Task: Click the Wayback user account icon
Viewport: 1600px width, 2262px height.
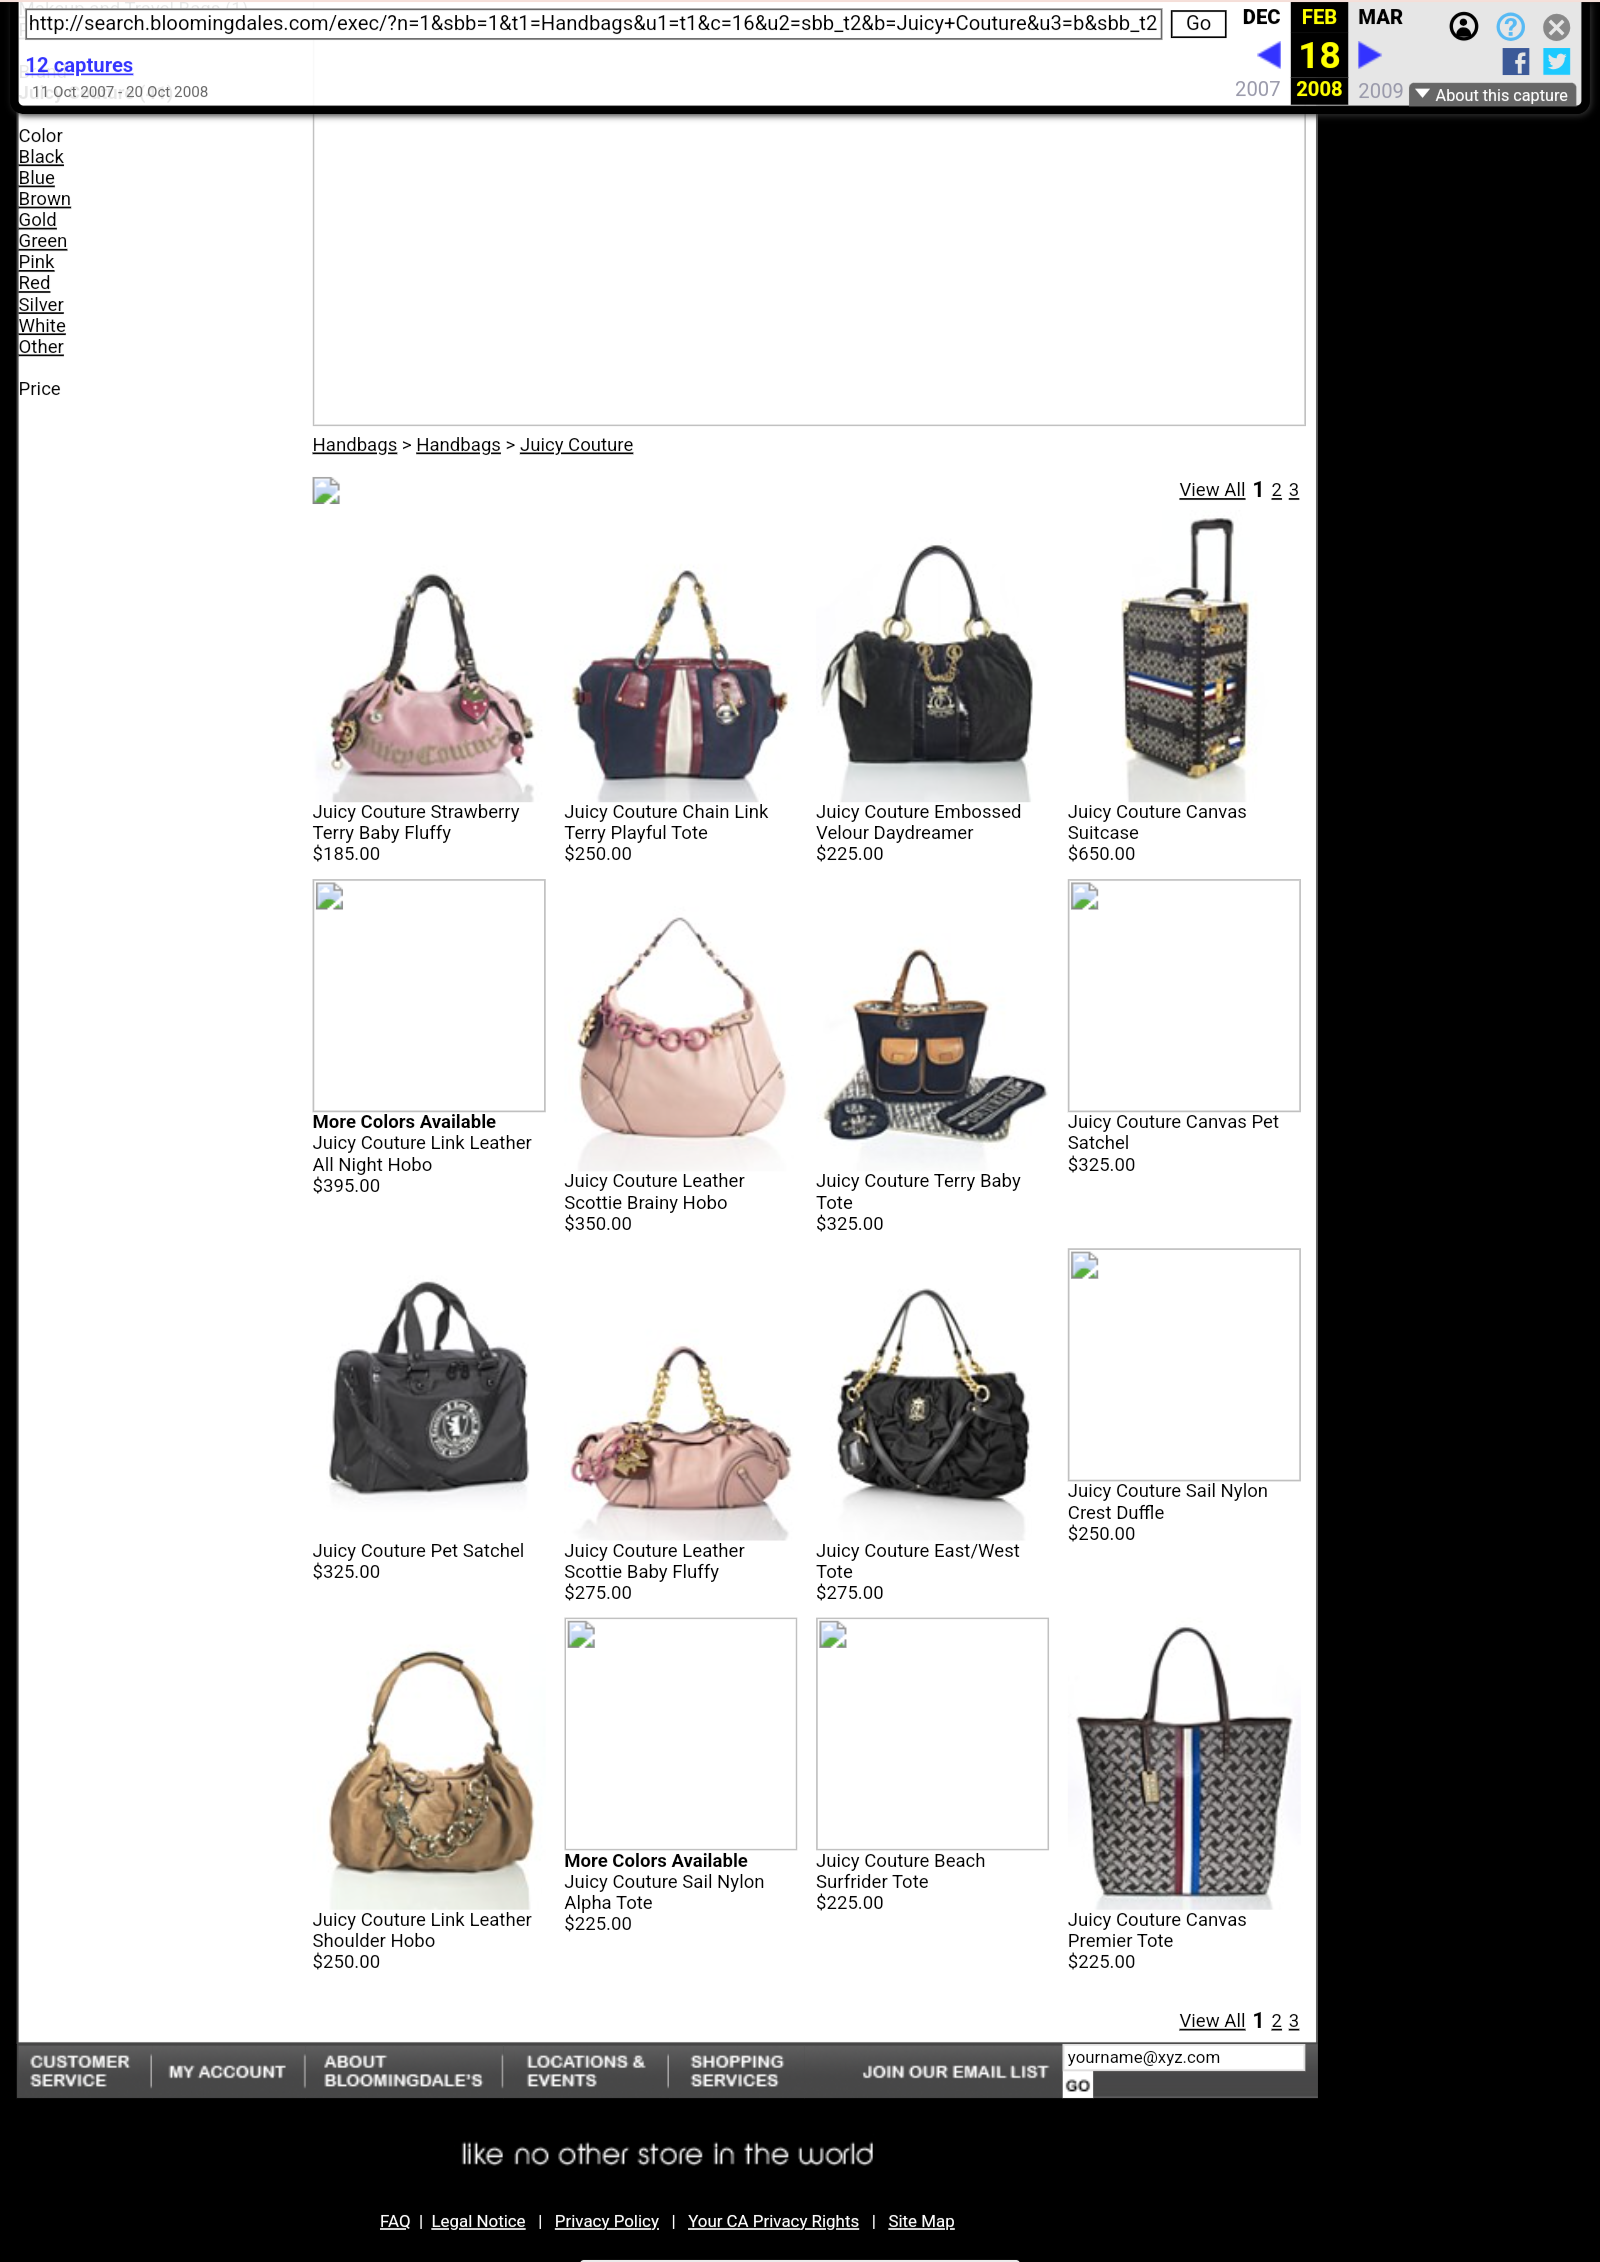Action: (1464, 27)
